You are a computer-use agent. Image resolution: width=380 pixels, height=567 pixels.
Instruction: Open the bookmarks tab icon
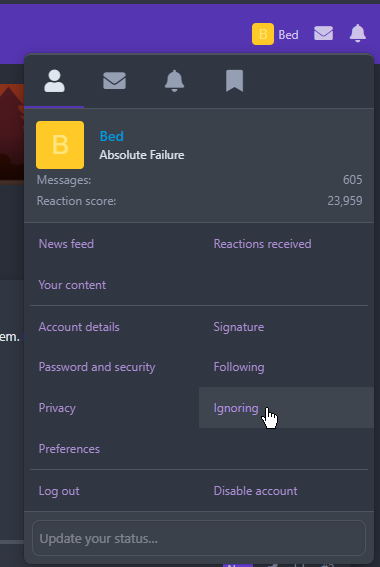click(x=234, y=81)
